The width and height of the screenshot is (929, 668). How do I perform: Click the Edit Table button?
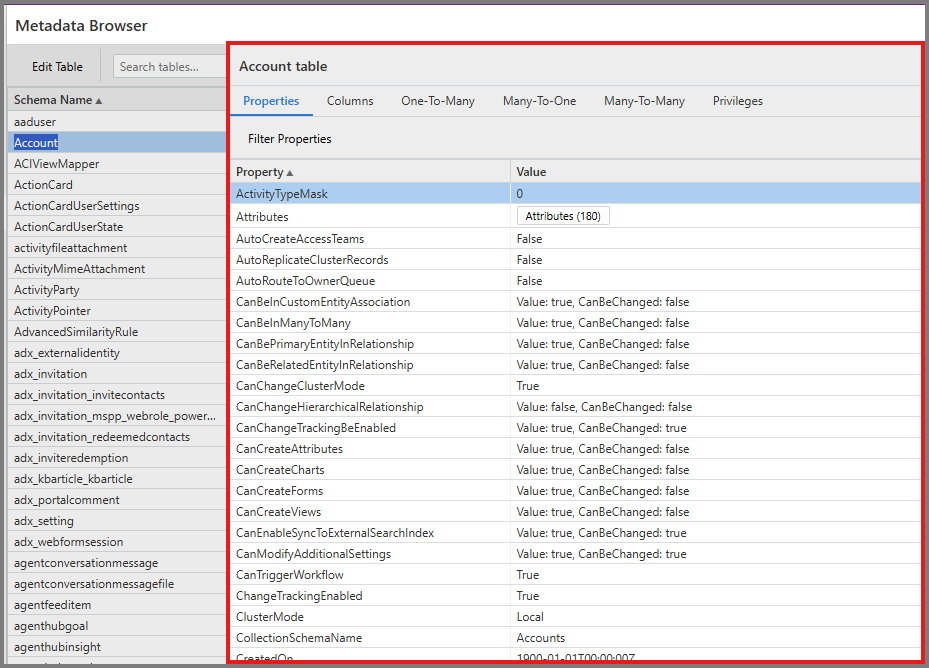pyautogui.click(x=54, y=66)
